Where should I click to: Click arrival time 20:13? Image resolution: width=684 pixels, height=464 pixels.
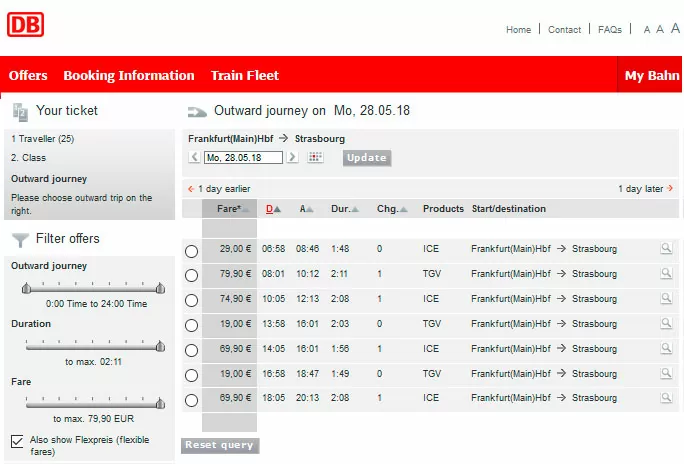308,398
